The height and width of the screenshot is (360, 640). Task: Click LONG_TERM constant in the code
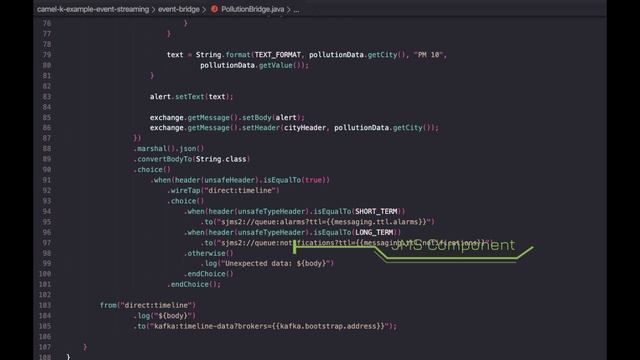[374, 232]
